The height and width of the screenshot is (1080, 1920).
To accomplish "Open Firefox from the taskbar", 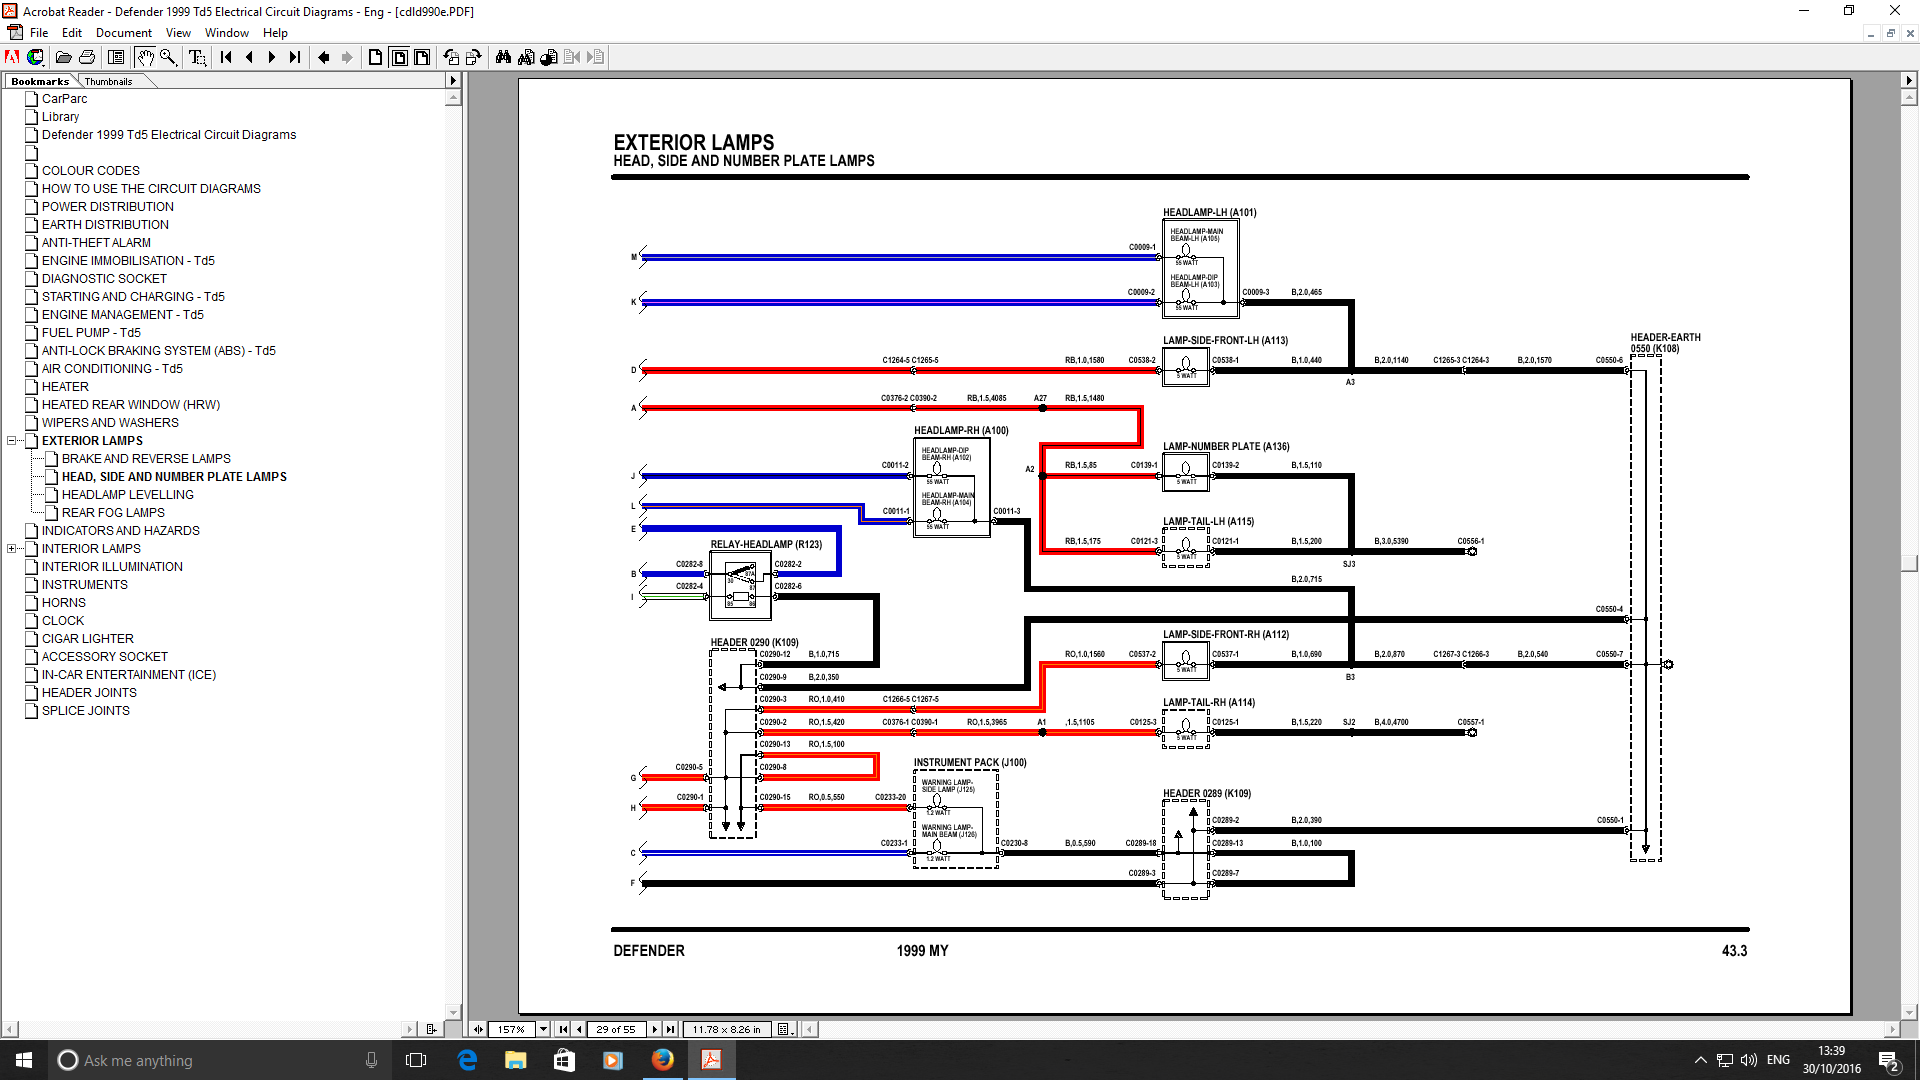I will point(662,1060).
